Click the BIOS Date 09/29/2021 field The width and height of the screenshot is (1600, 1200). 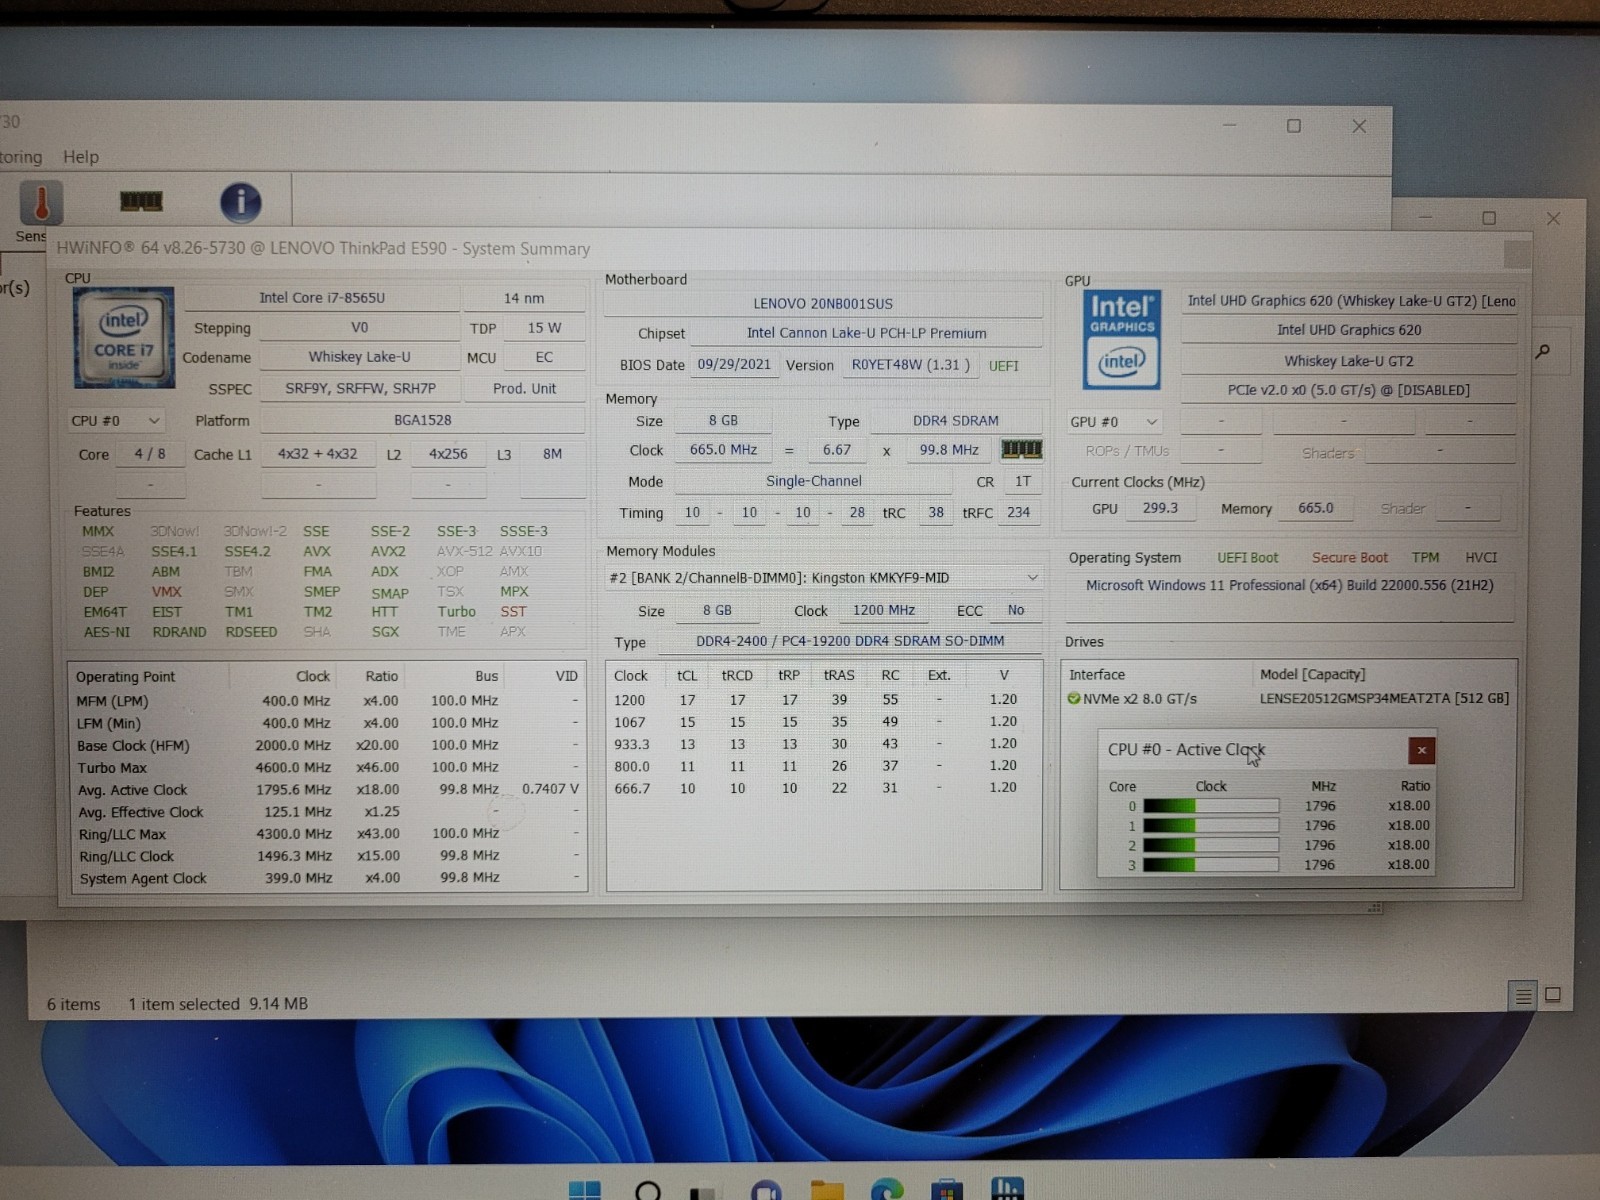734,365
